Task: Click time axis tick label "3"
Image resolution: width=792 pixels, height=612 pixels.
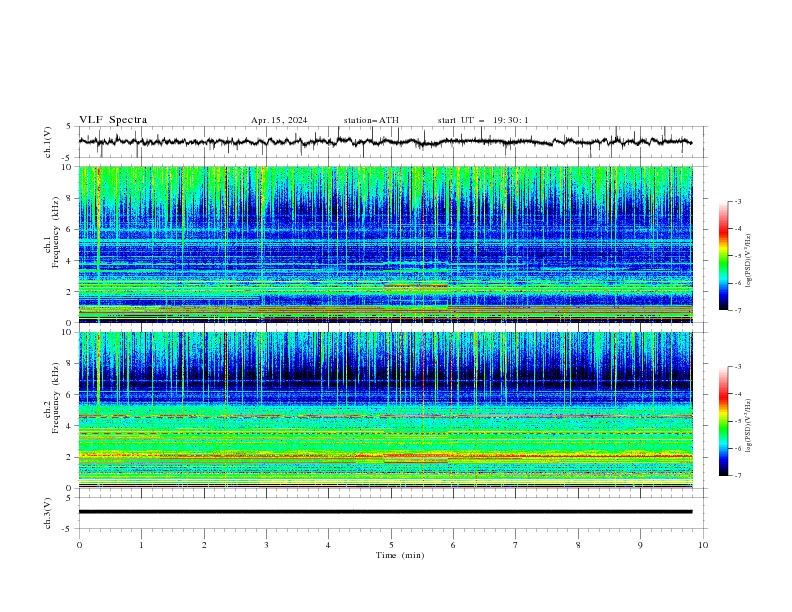Action: click(266, 545)
